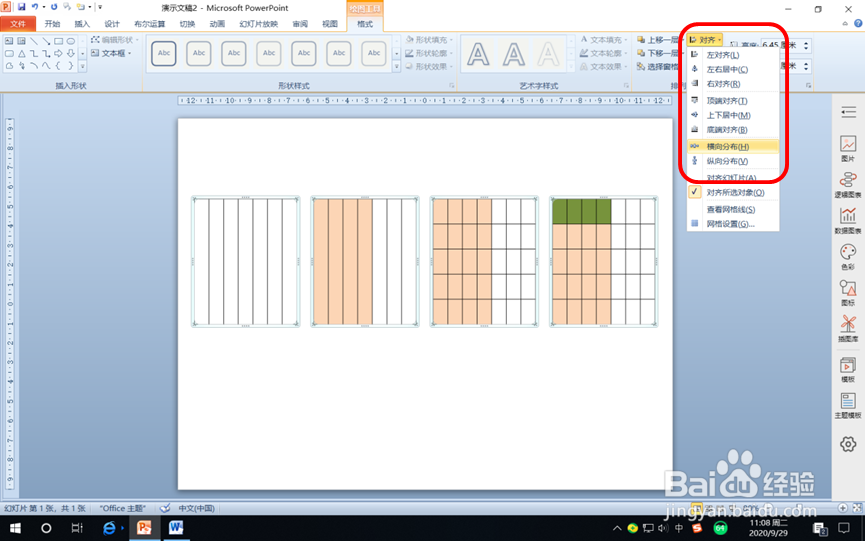Open 图标 library in right sidebar
Screen dimensions: 865x541
click(x=848, y=293)
